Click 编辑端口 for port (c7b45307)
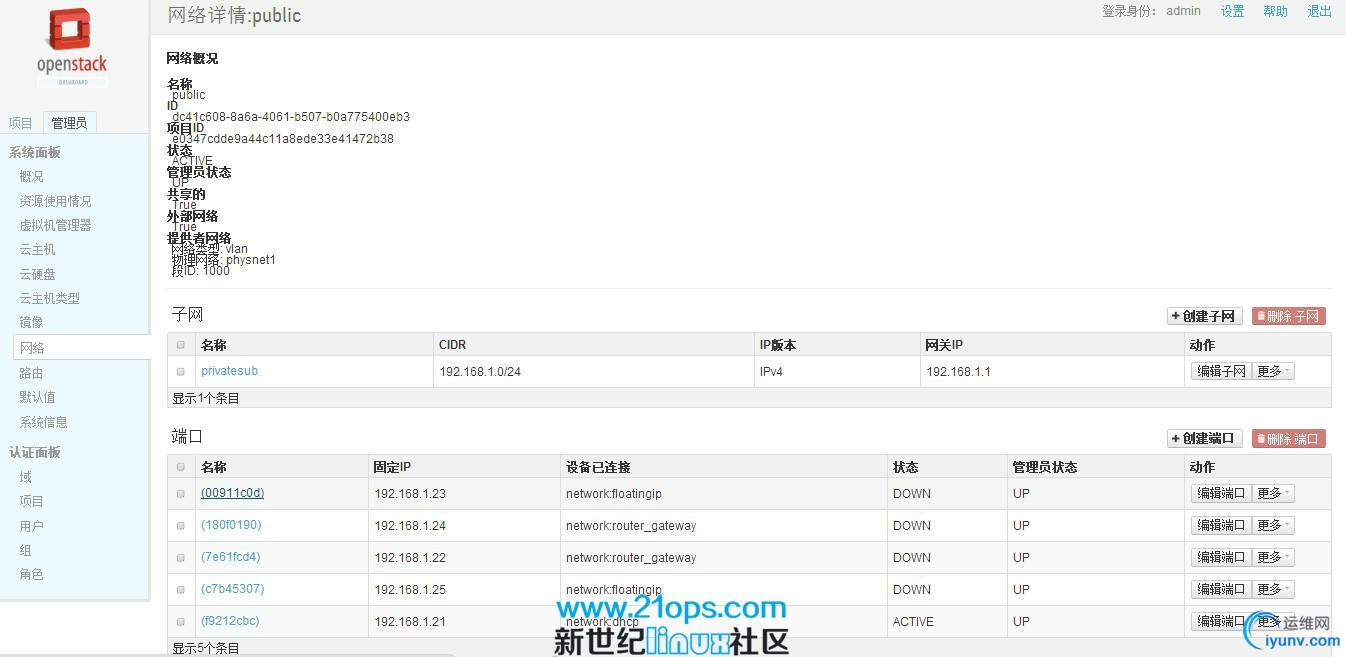Viewport: 1346px width, 657px height. pos(1221,589)
